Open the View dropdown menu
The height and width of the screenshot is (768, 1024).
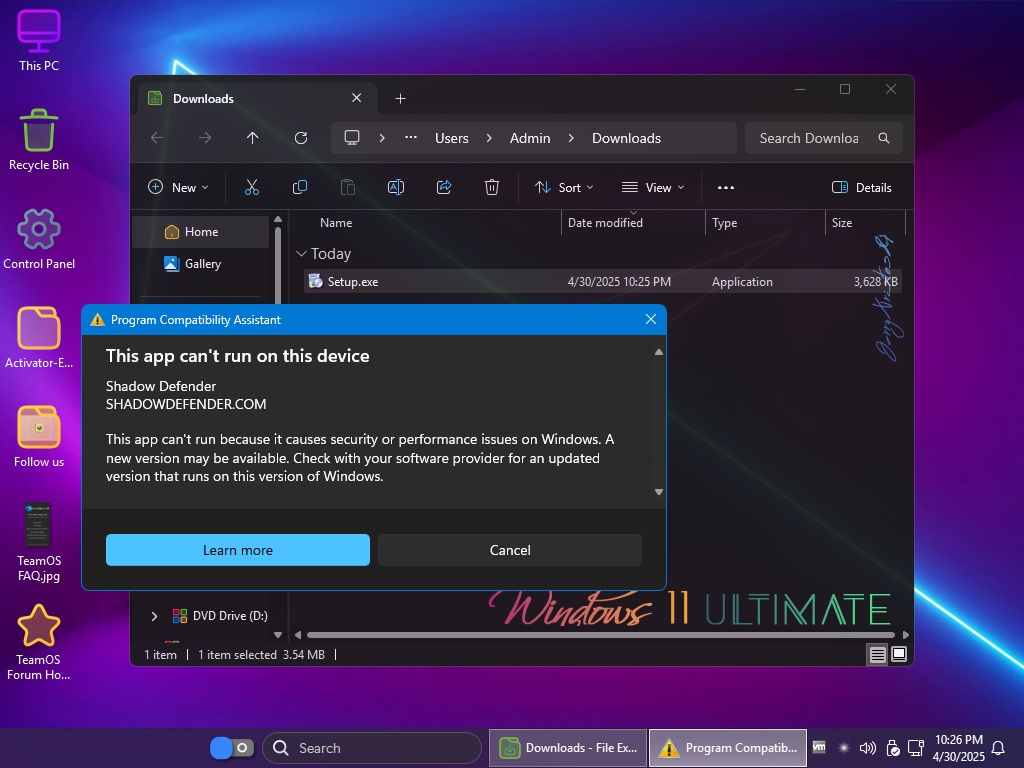pyautogui.click(x=652, y=187)
